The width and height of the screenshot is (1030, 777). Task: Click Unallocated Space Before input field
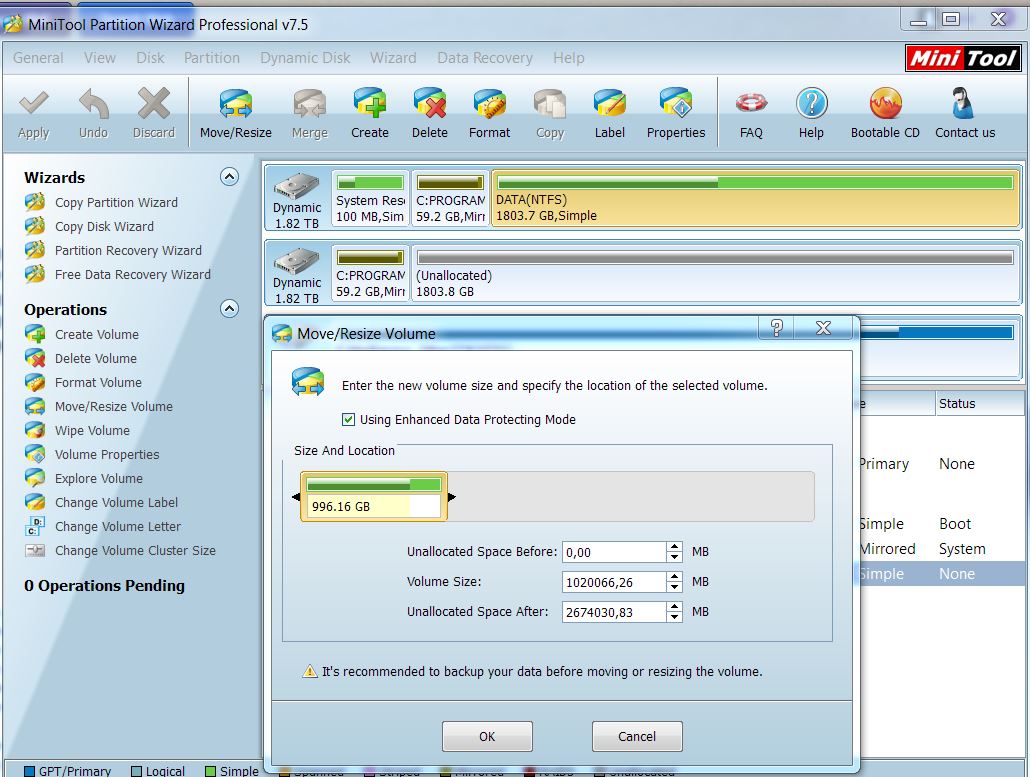[614, 552]
